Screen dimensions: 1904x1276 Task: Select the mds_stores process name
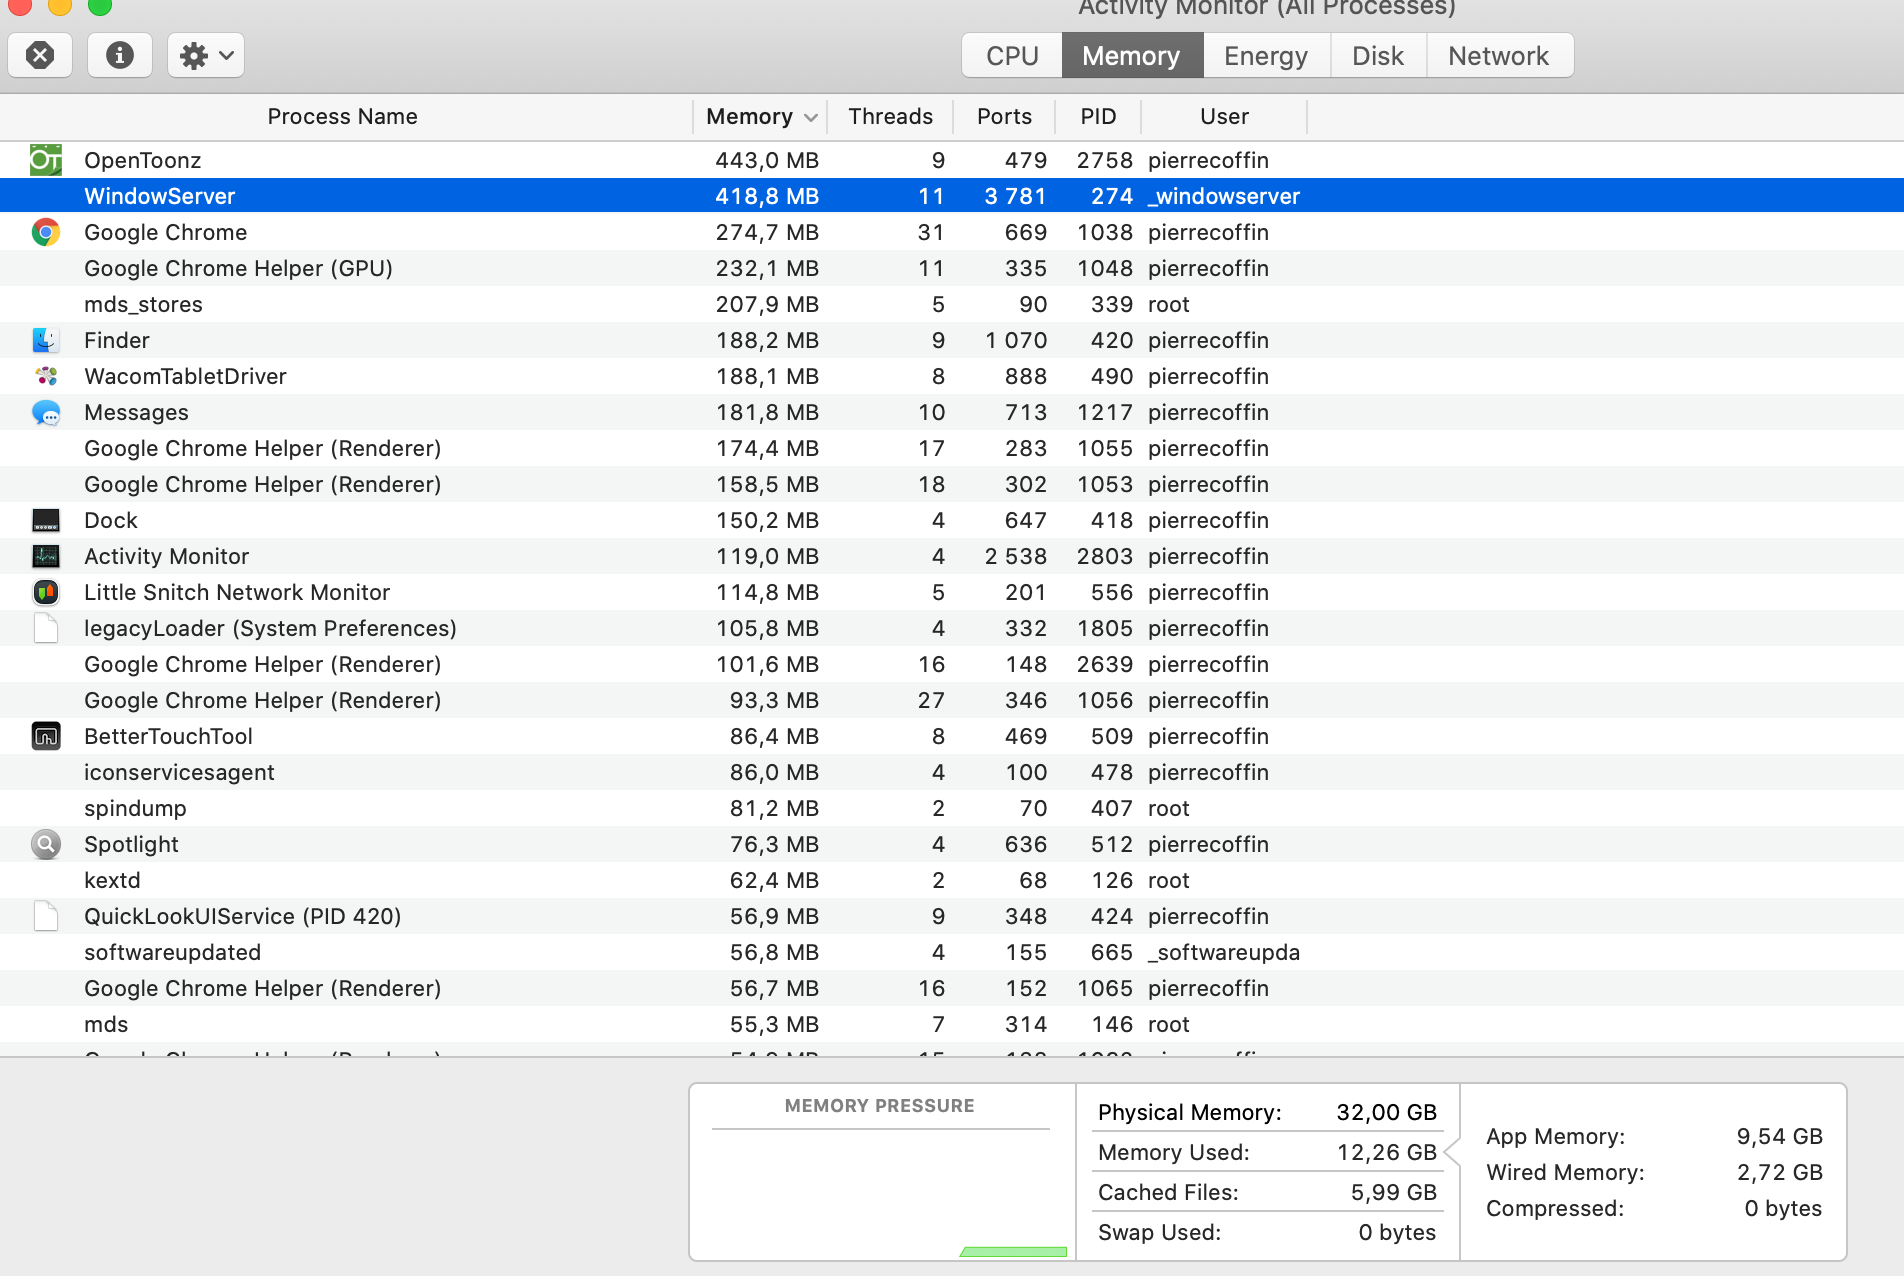point(143,304)
